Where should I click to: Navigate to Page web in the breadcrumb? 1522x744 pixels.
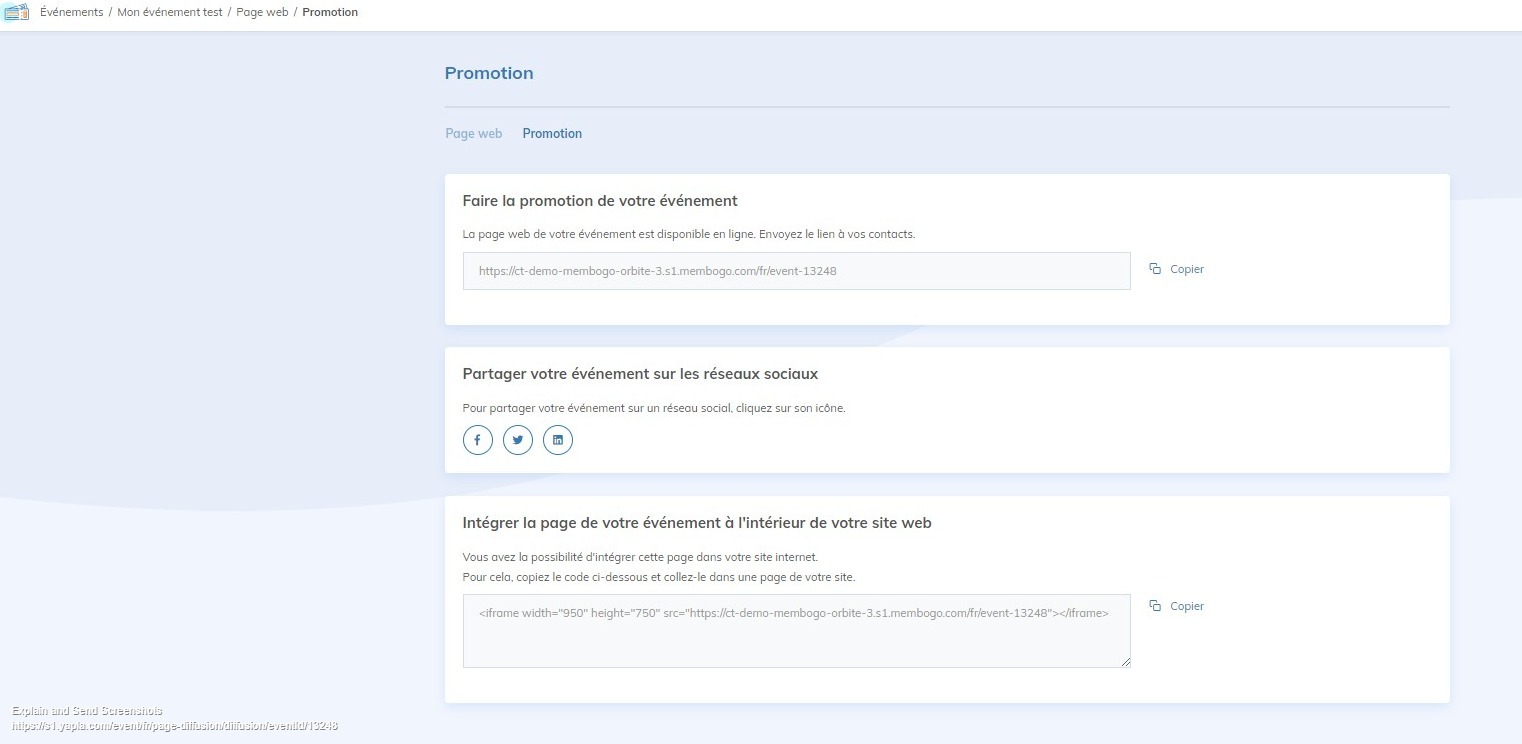[262, 13]
